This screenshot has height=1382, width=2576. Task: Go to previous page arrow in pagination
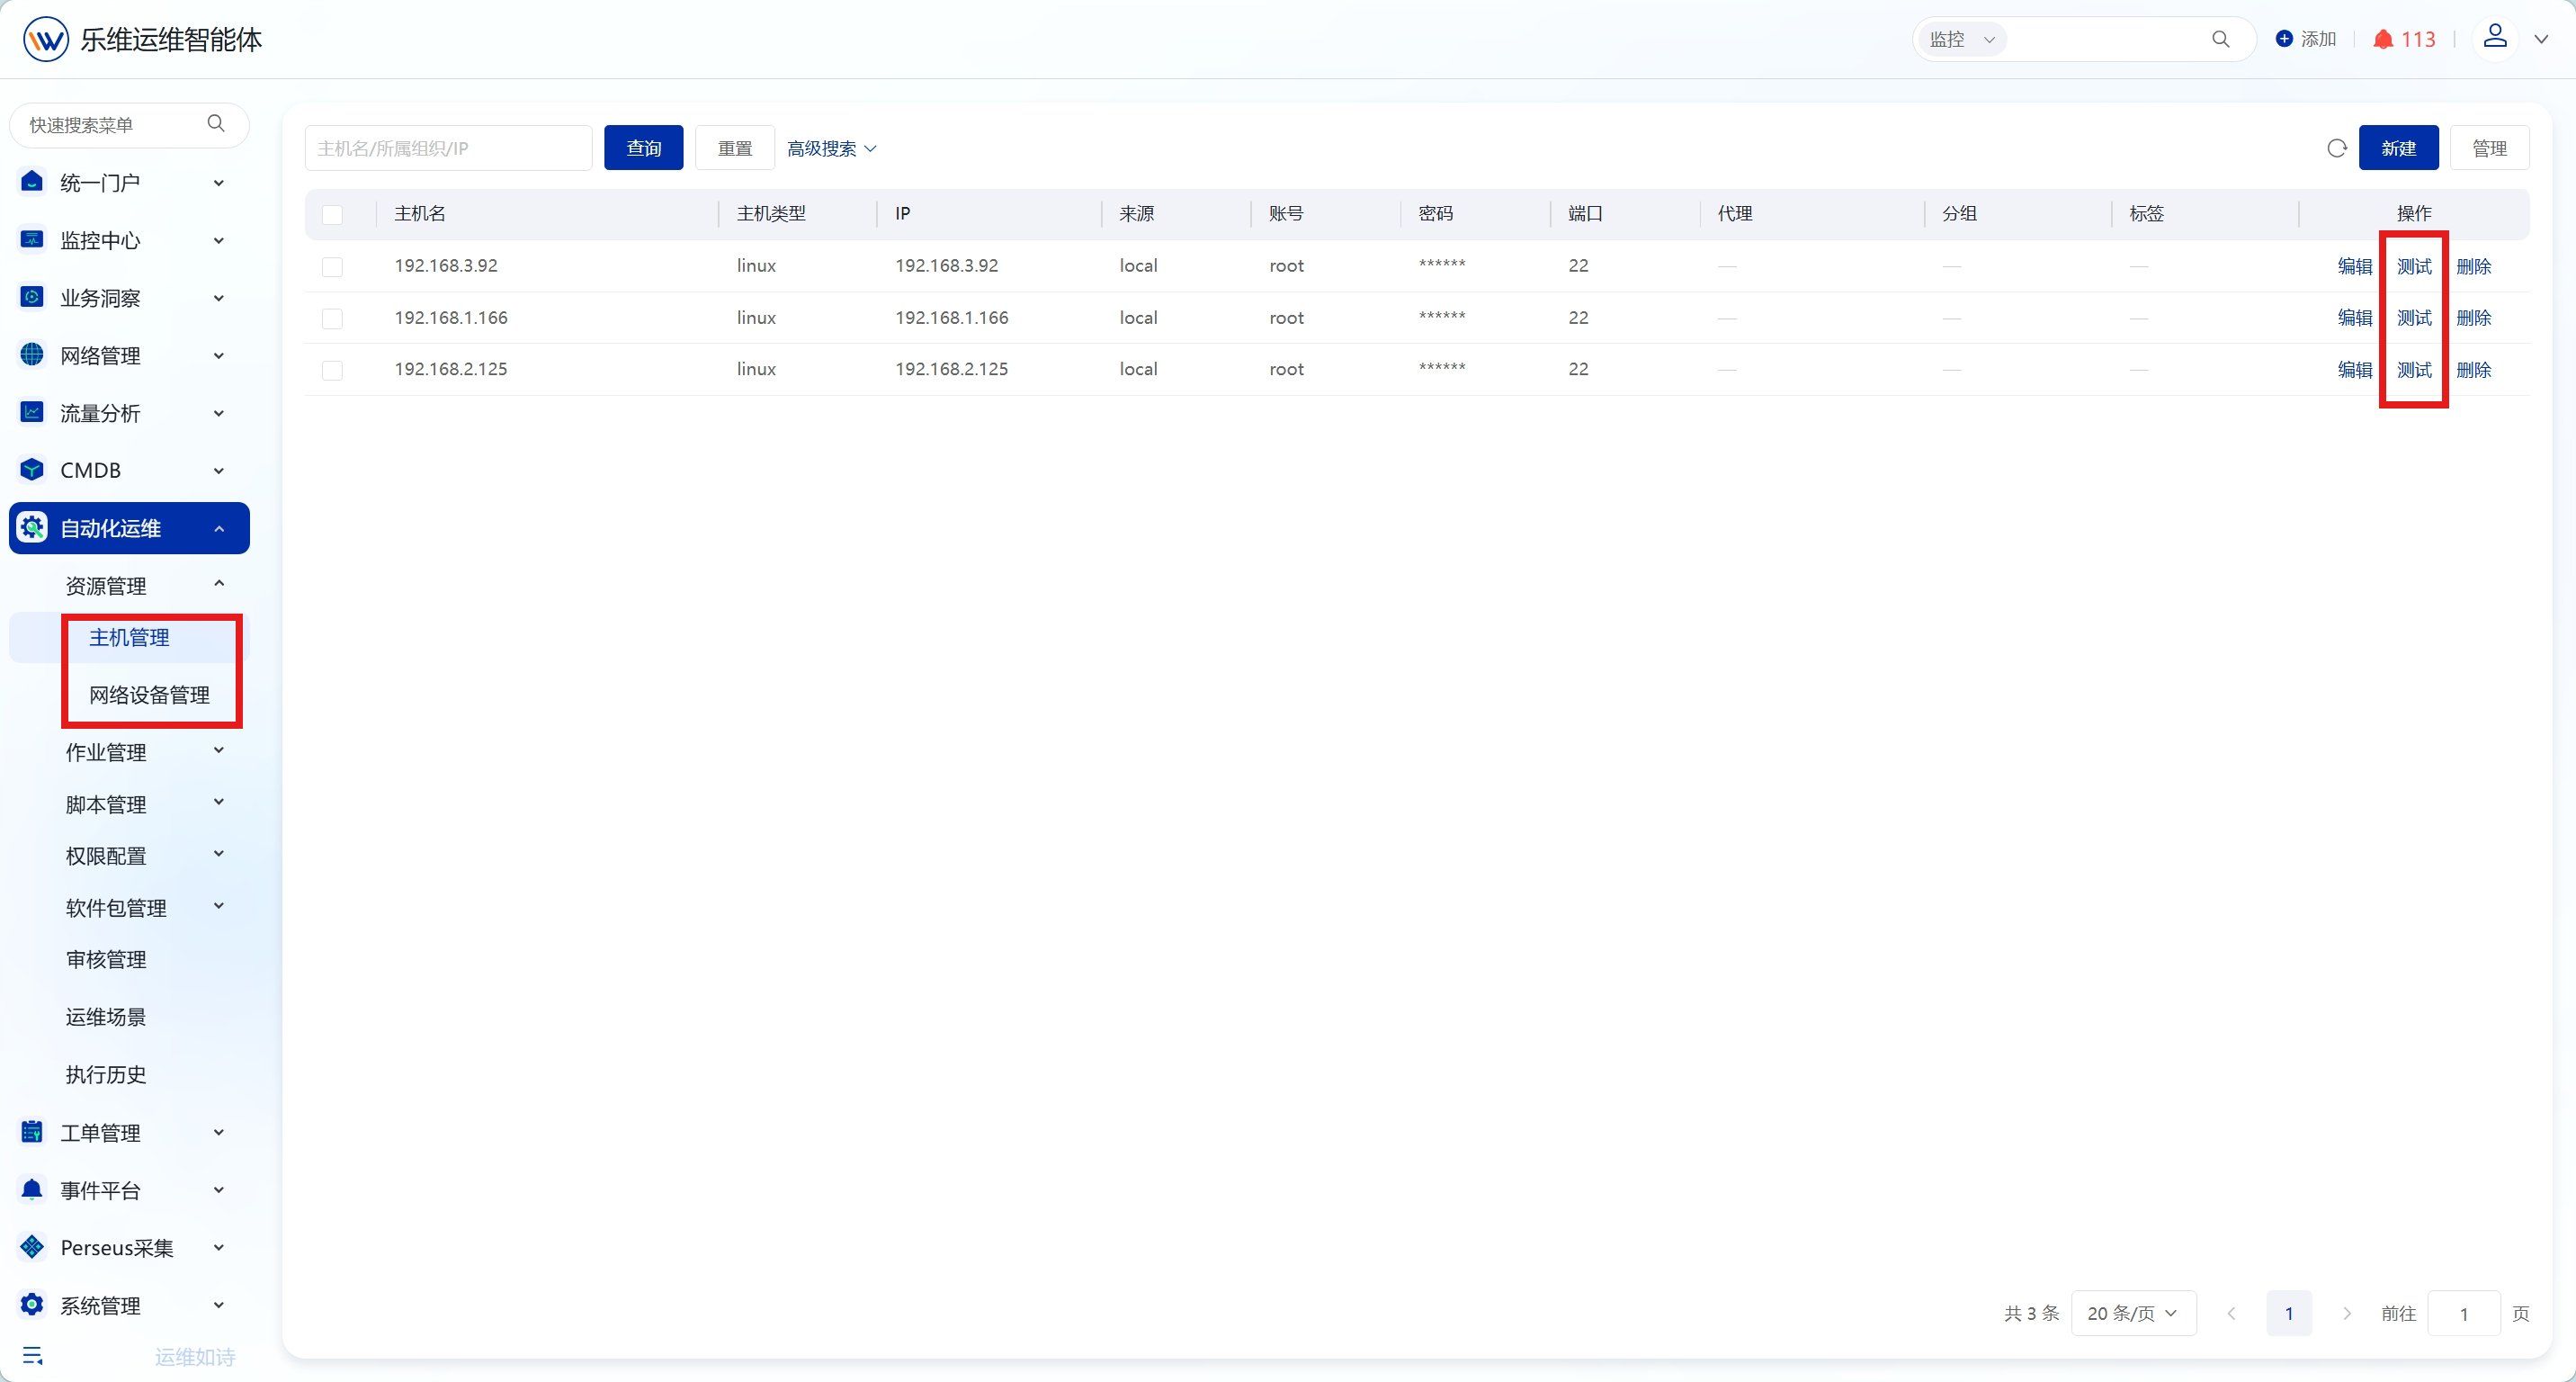tap(2231, 1313)
